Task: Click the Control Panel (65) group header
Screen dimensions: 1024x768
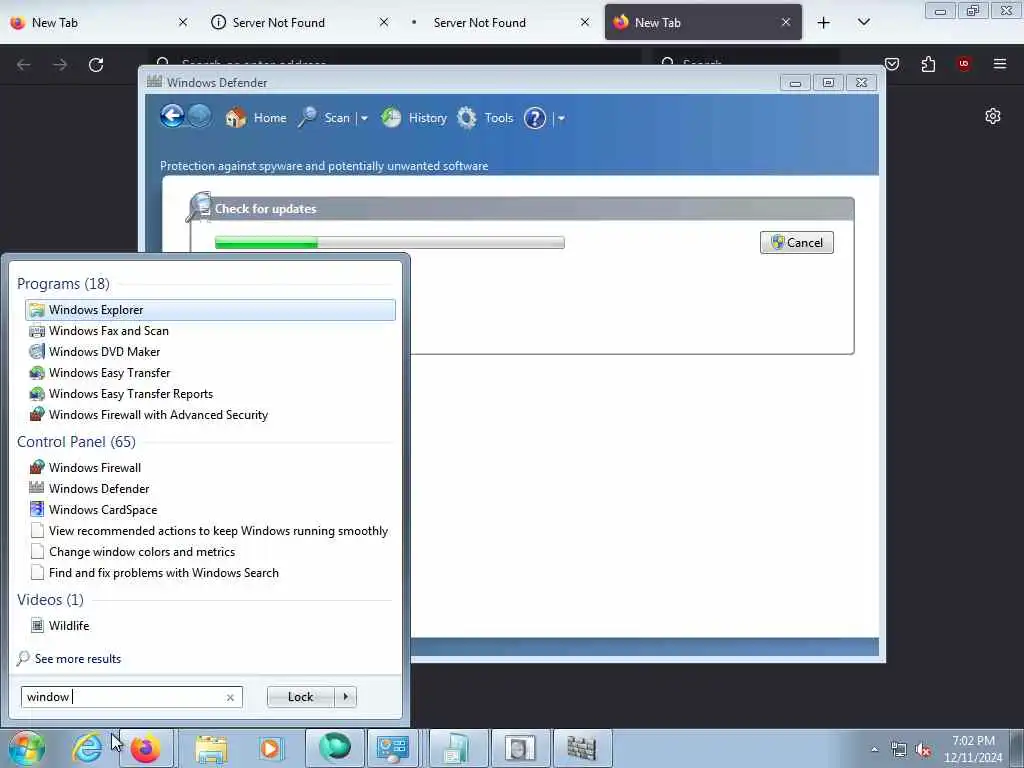Action: (x=76, y=441)
